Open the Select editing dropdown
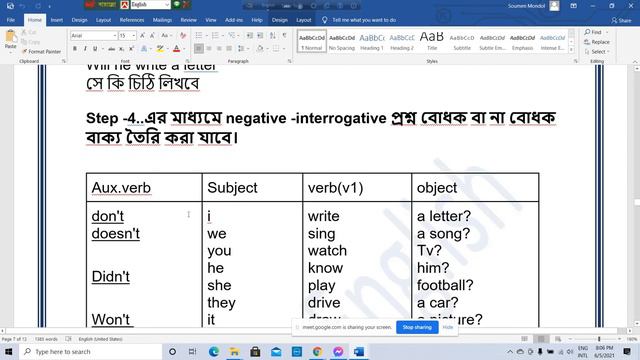 click(597, 52)
